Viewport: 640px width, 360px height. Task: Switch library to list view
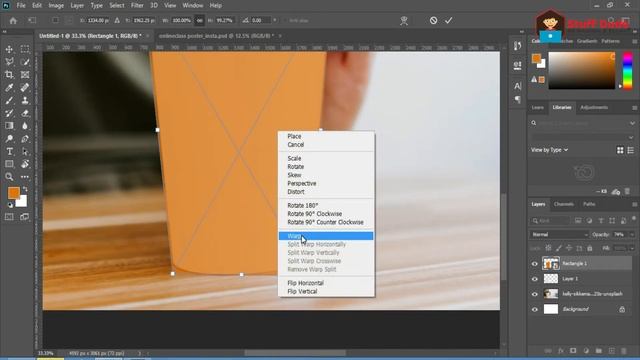[631, 150]
